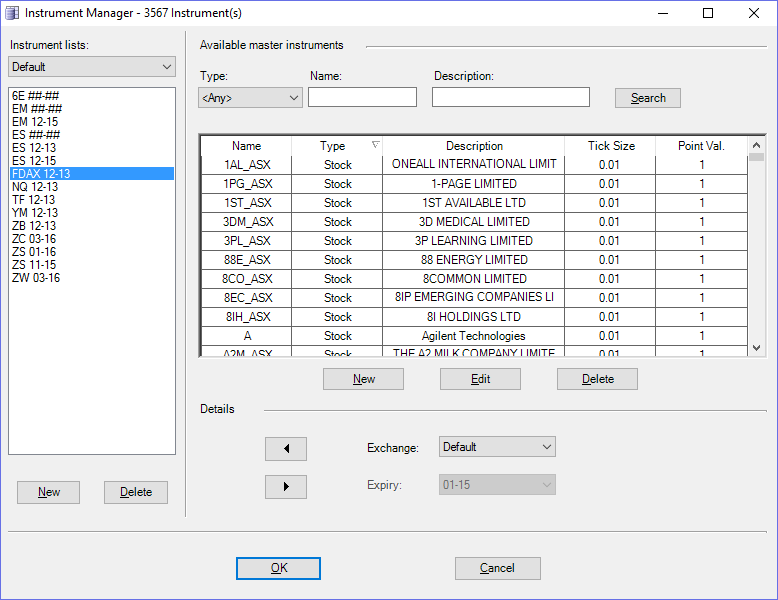Click Delete below the instruments table
The height and width of the screenshot is (600, 778).
597,379
